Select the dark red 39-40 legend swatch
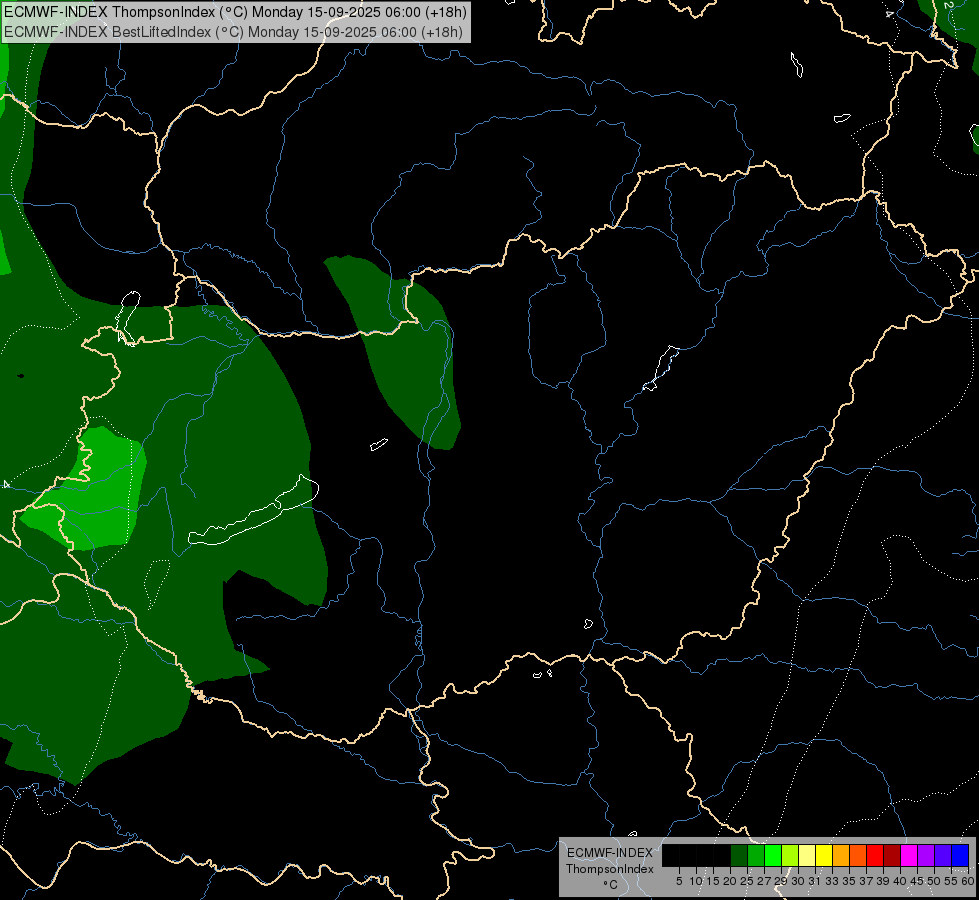 [892, 855]
